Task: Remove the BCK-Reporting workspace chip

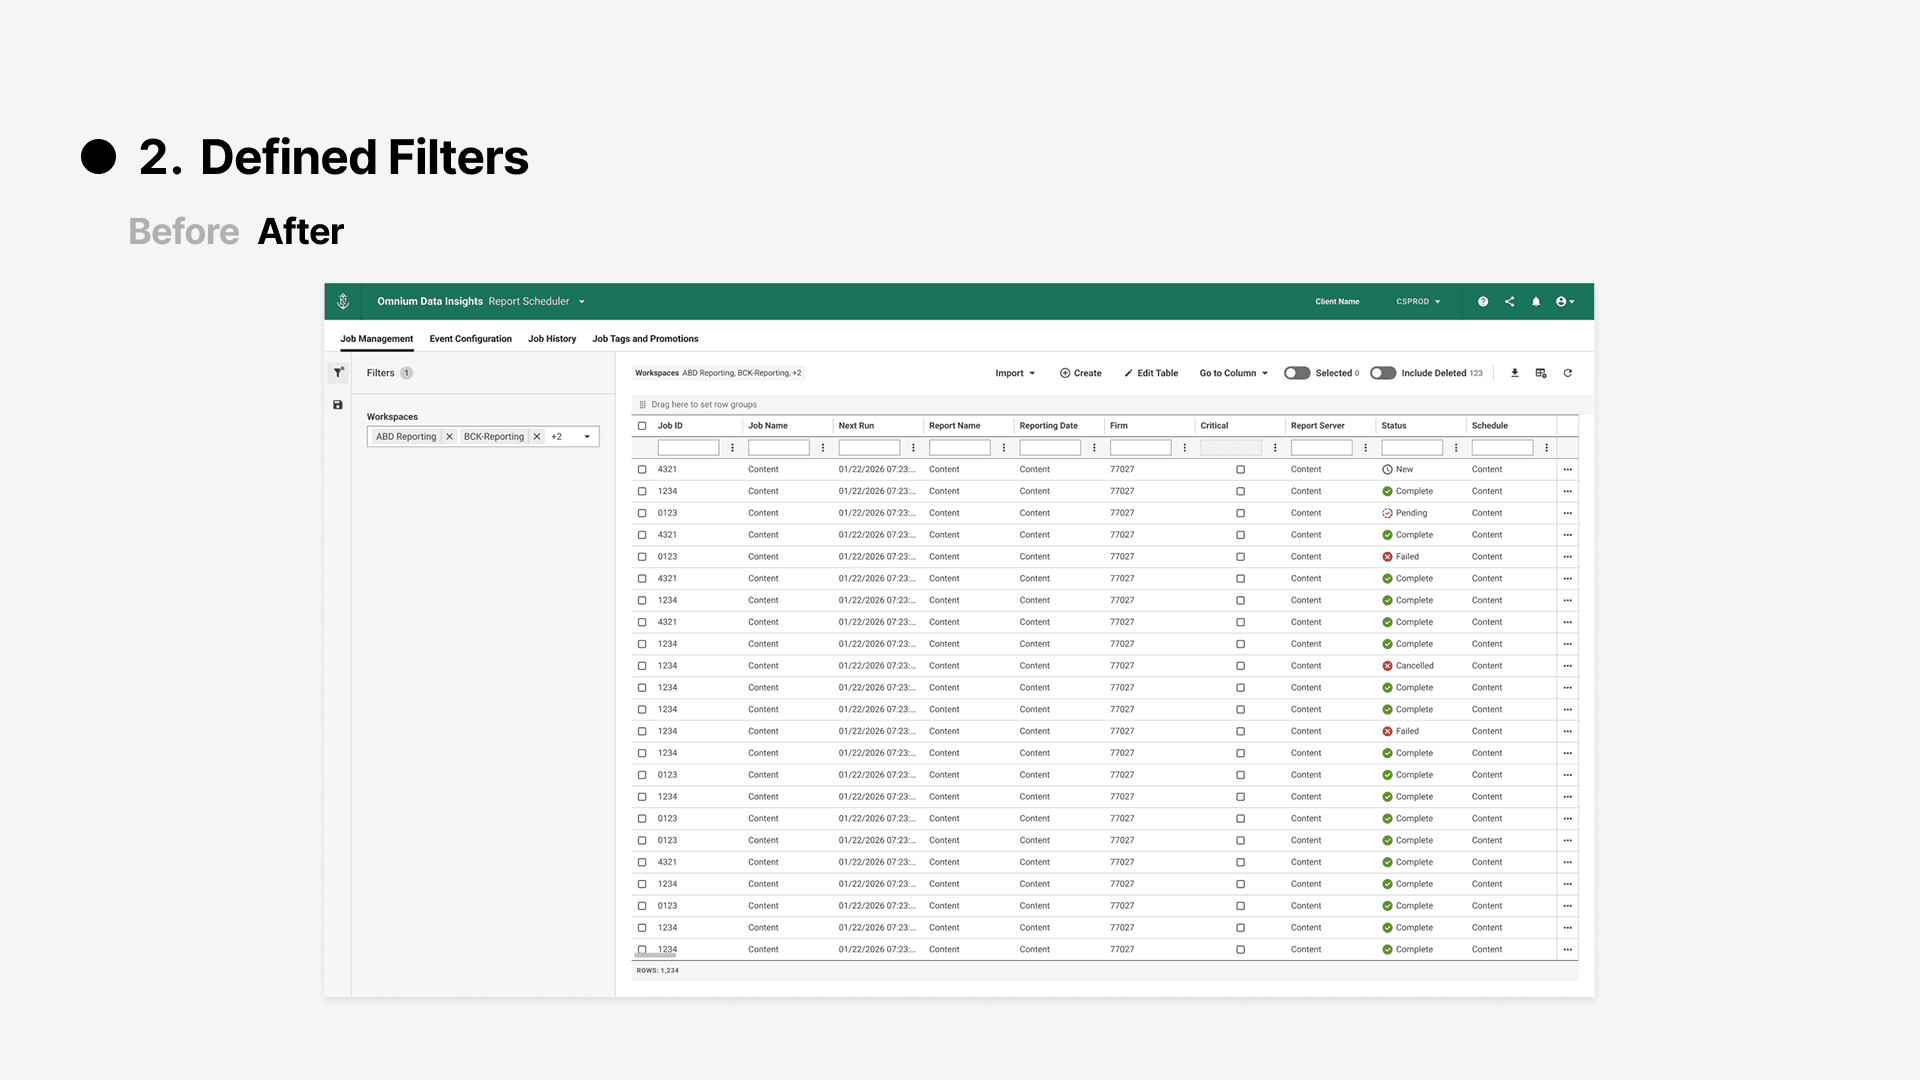Action: click(537, 437)
